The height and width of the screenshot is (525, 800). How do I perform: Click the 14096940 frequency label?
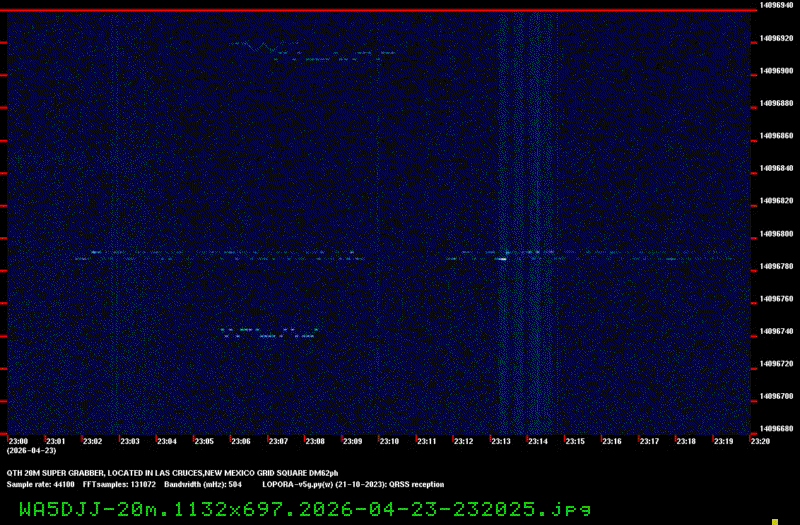tap(776, 5)
